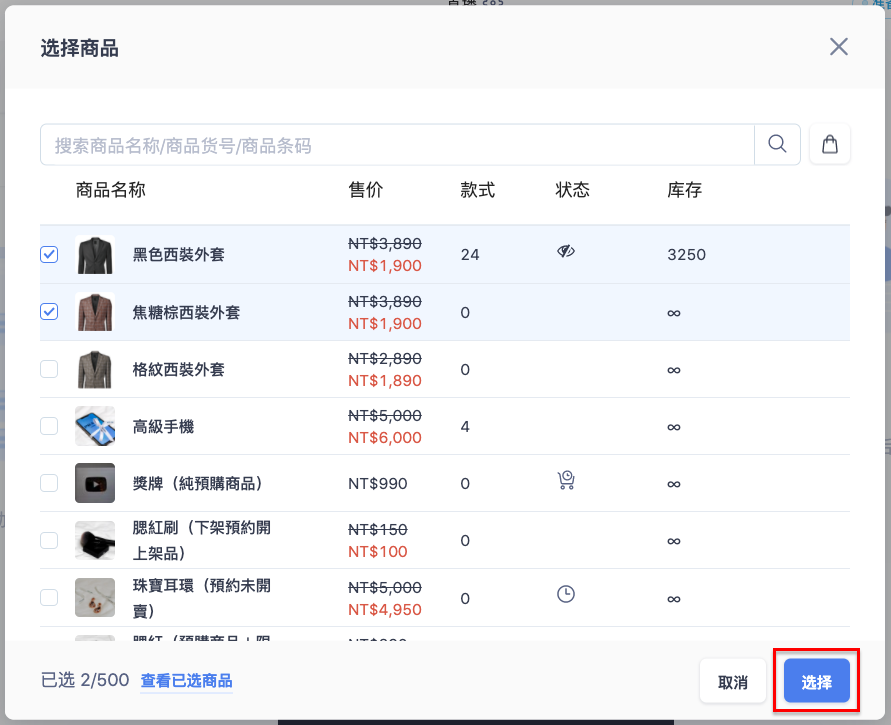Click the 高級手機 product name

tap(163, 426)
